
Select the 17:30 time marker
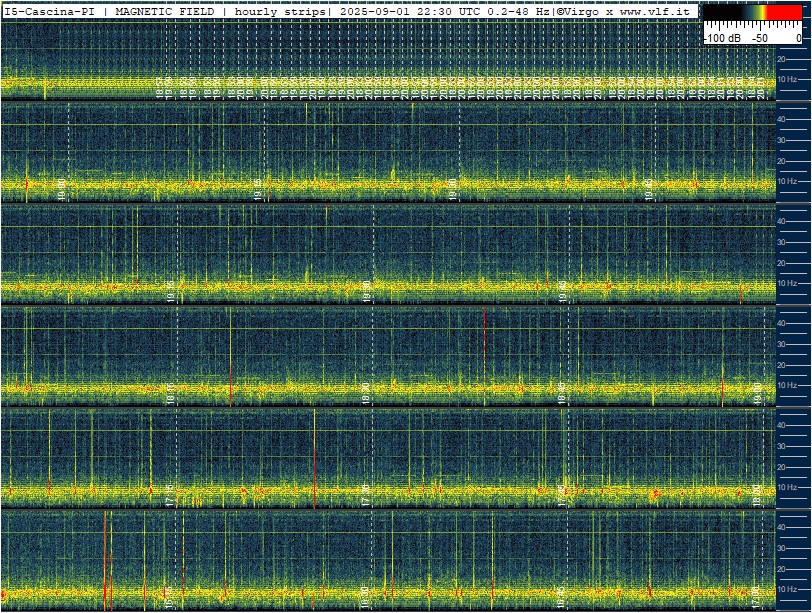[x=367, y=495]
